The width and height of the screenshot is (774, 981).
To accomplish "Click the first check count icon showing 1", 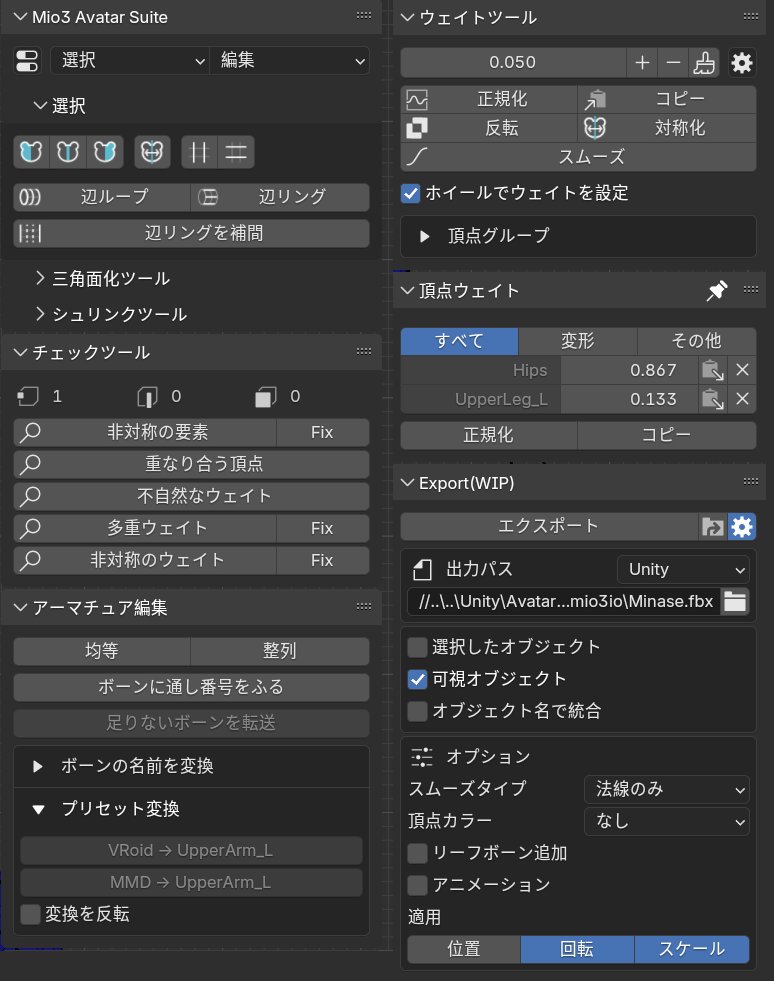I will pos(28,397).
